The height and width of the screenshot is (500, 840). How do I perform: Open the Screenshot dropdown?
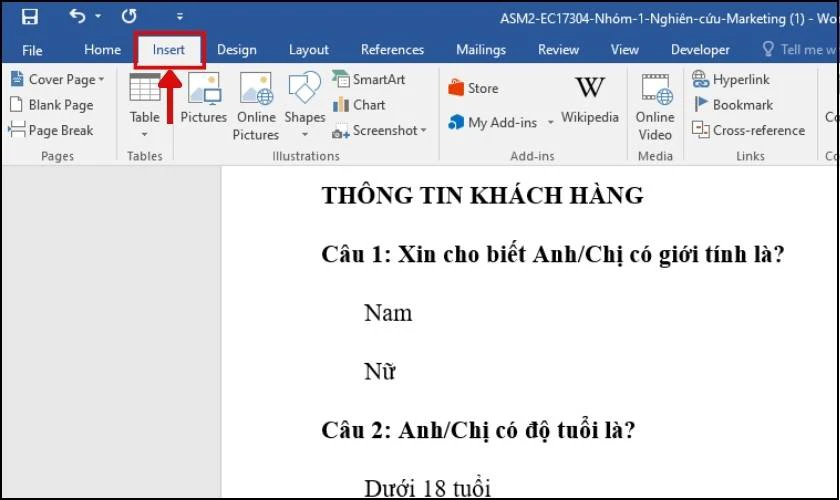point(379,130)
